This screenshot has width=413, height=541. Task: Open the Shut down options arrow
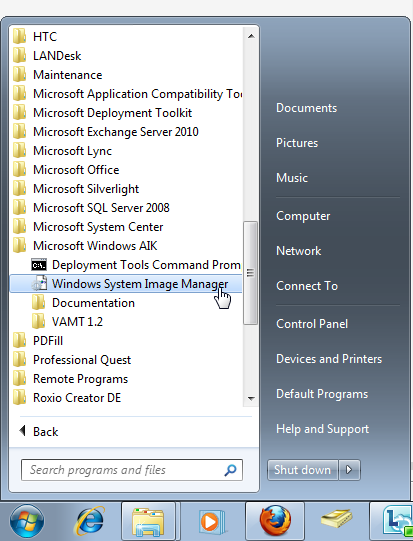click(x=349, y=470)
